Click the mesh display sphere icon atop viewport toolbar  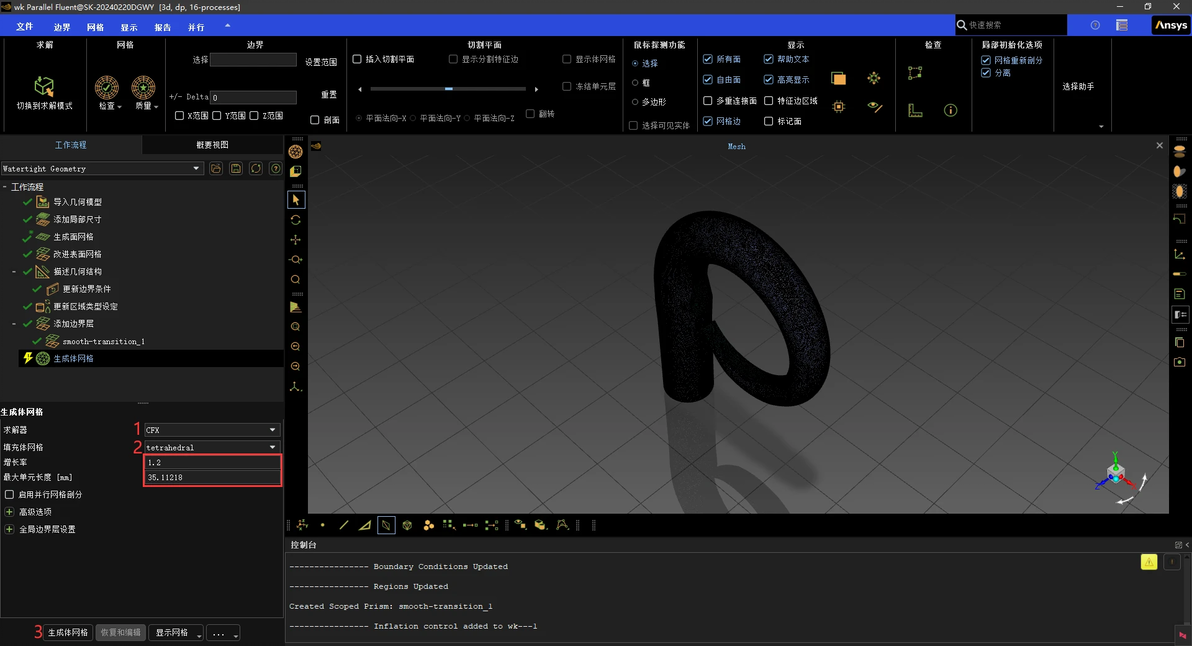point(296,152)
